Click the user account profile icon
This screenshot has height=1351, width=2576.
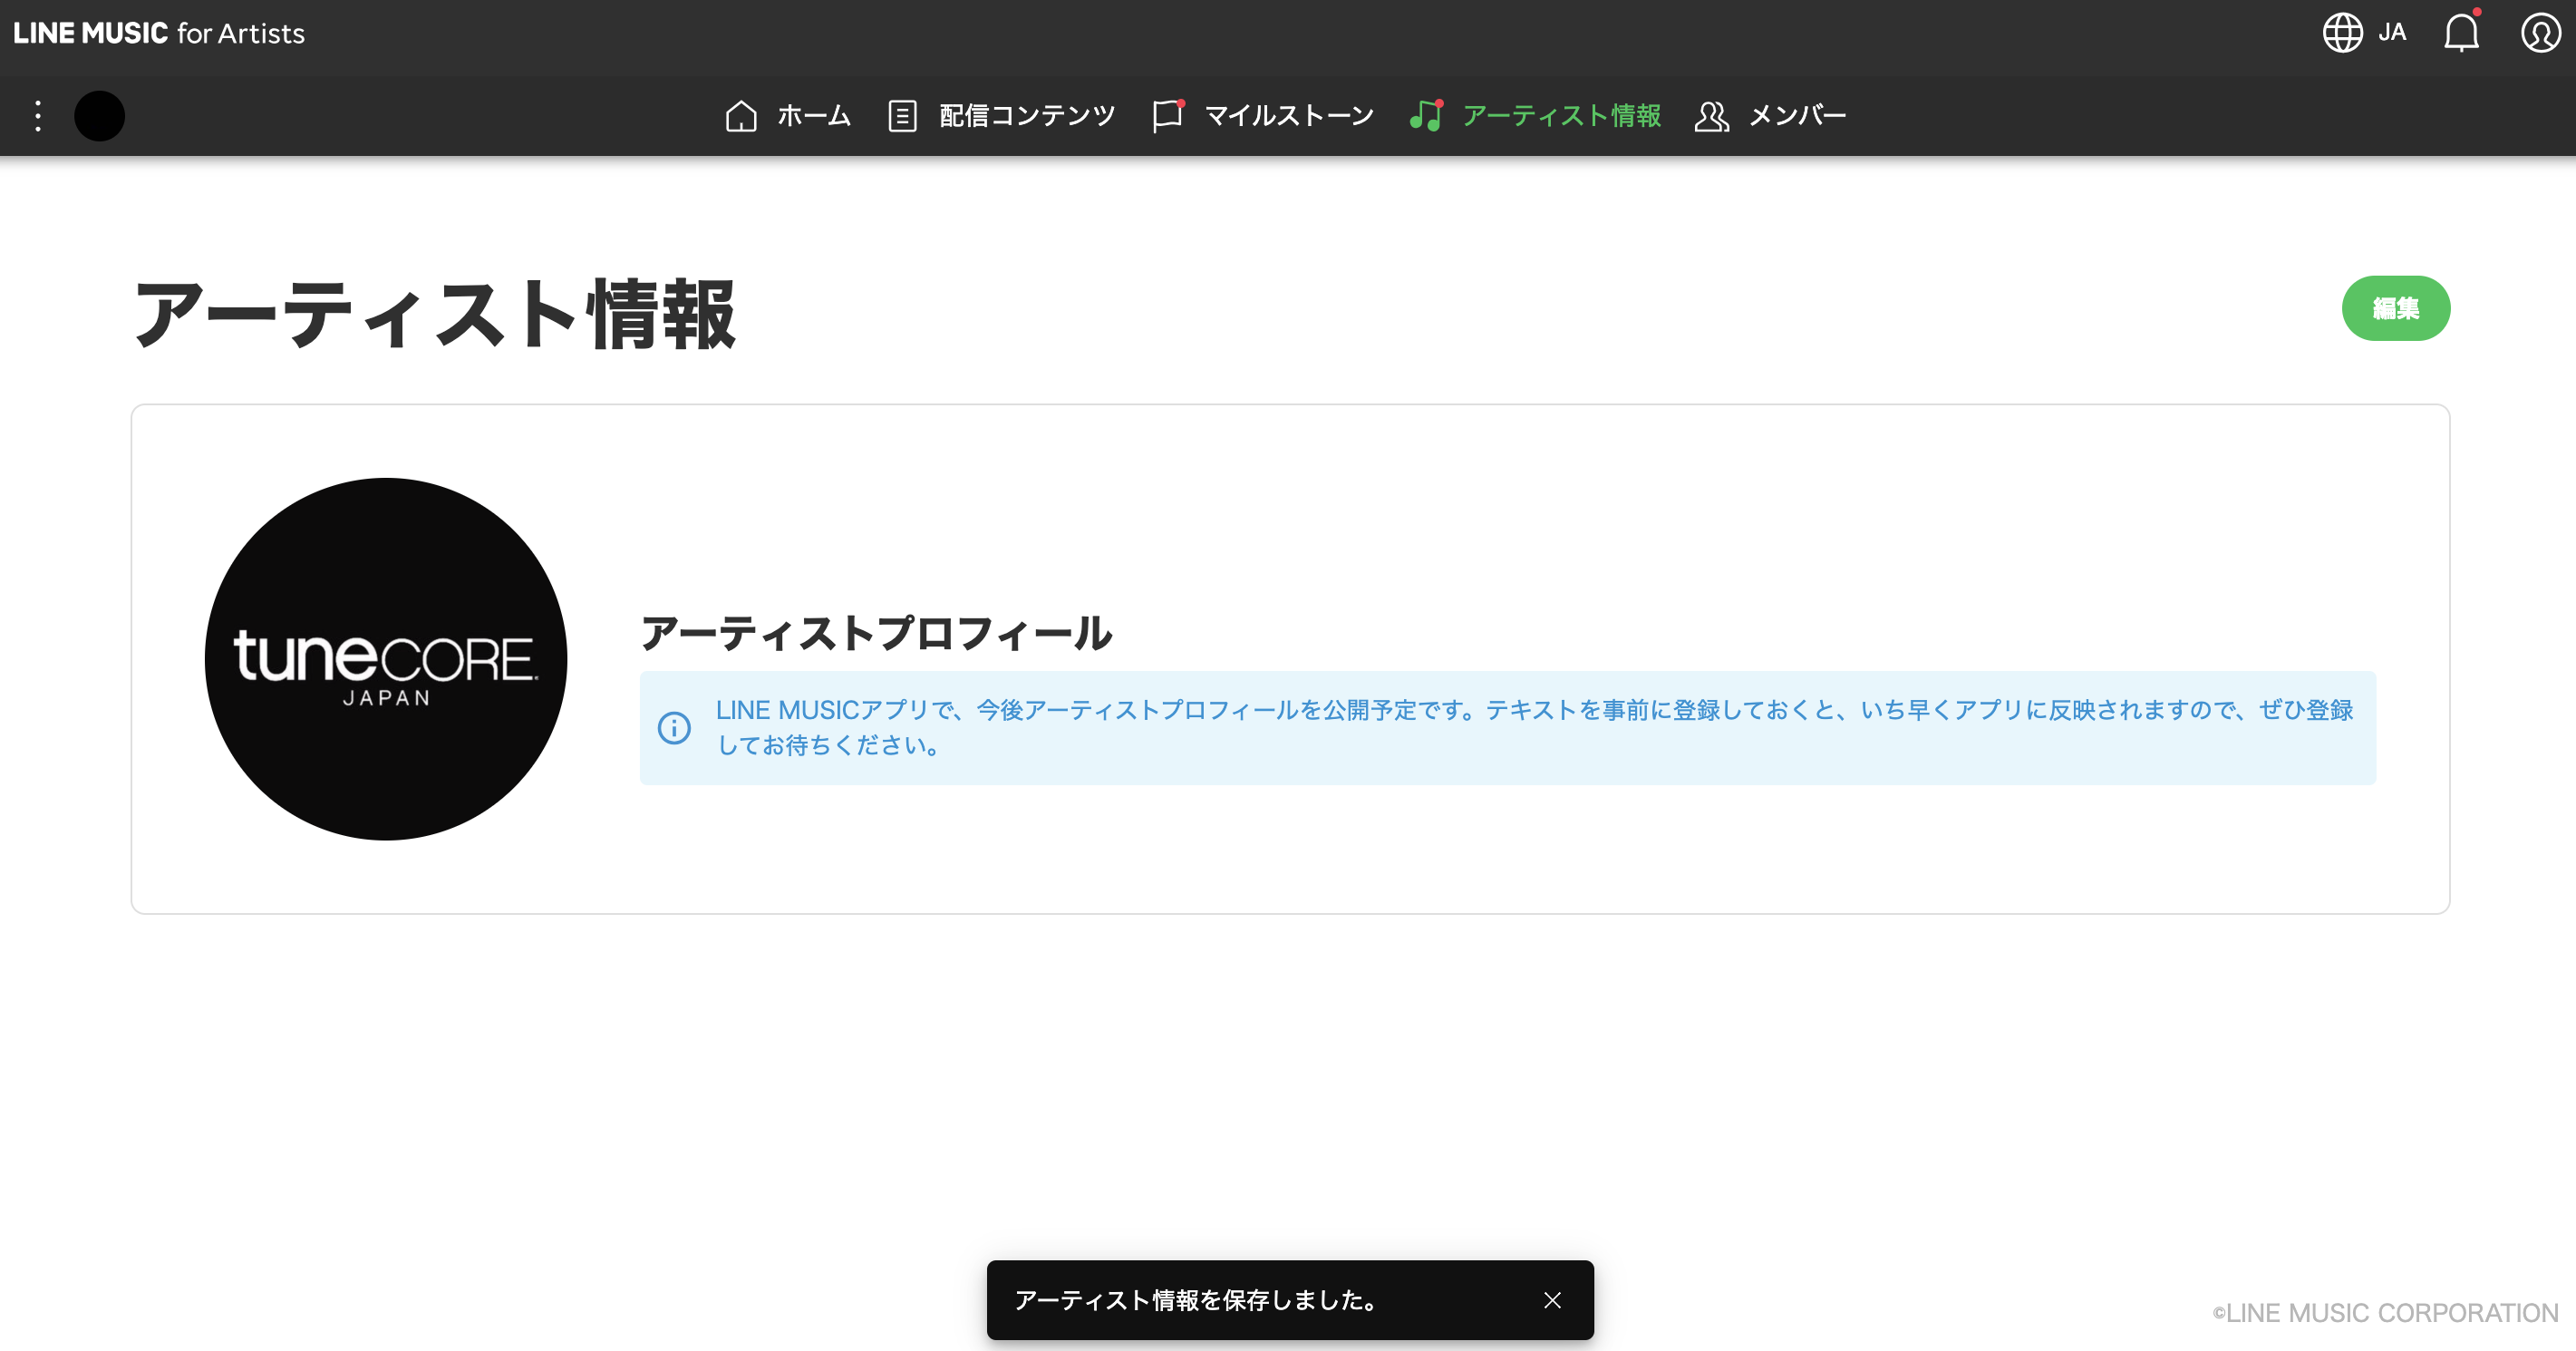(2540, 33)
